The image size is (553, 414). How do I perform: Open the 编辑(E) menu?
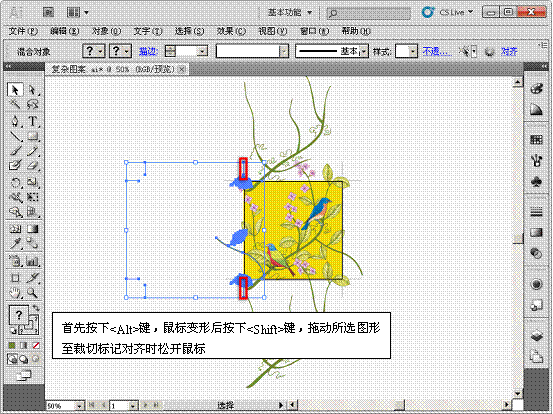pos(64,31)
